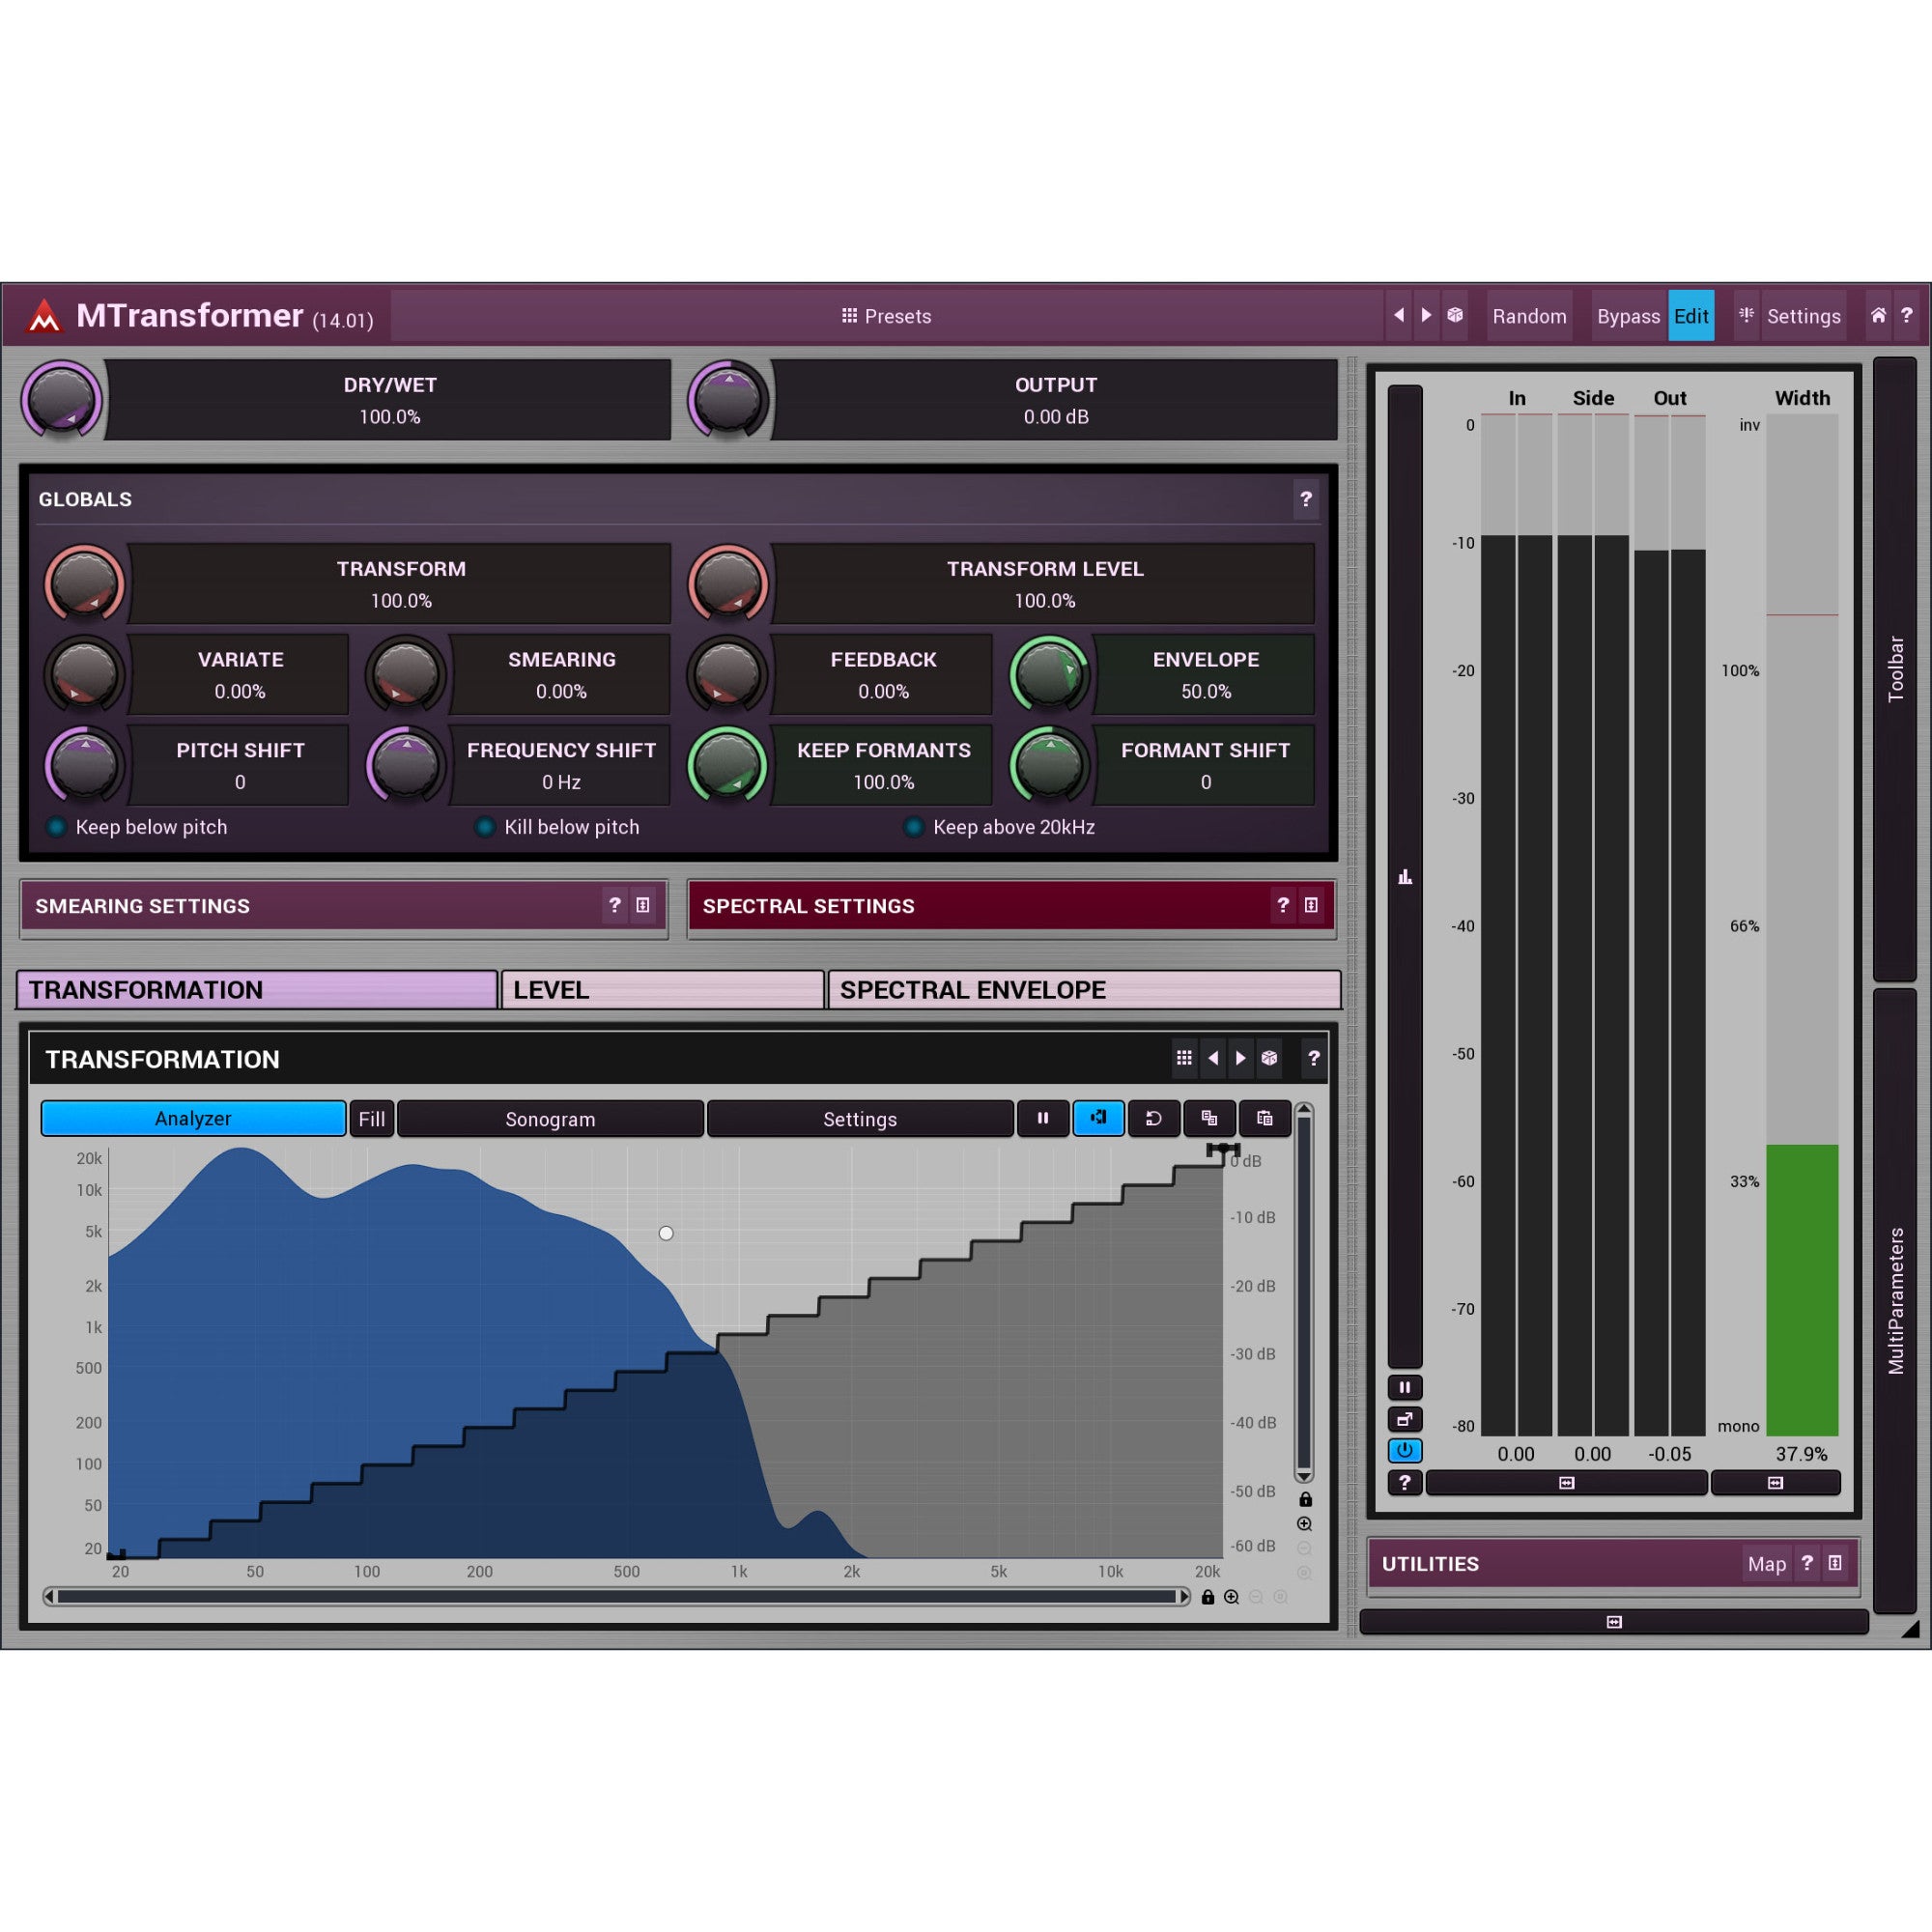Open Transformation graph presets grid icon
Viewport: 1932px width, 1932px height.
[x=1184, y=1058]
